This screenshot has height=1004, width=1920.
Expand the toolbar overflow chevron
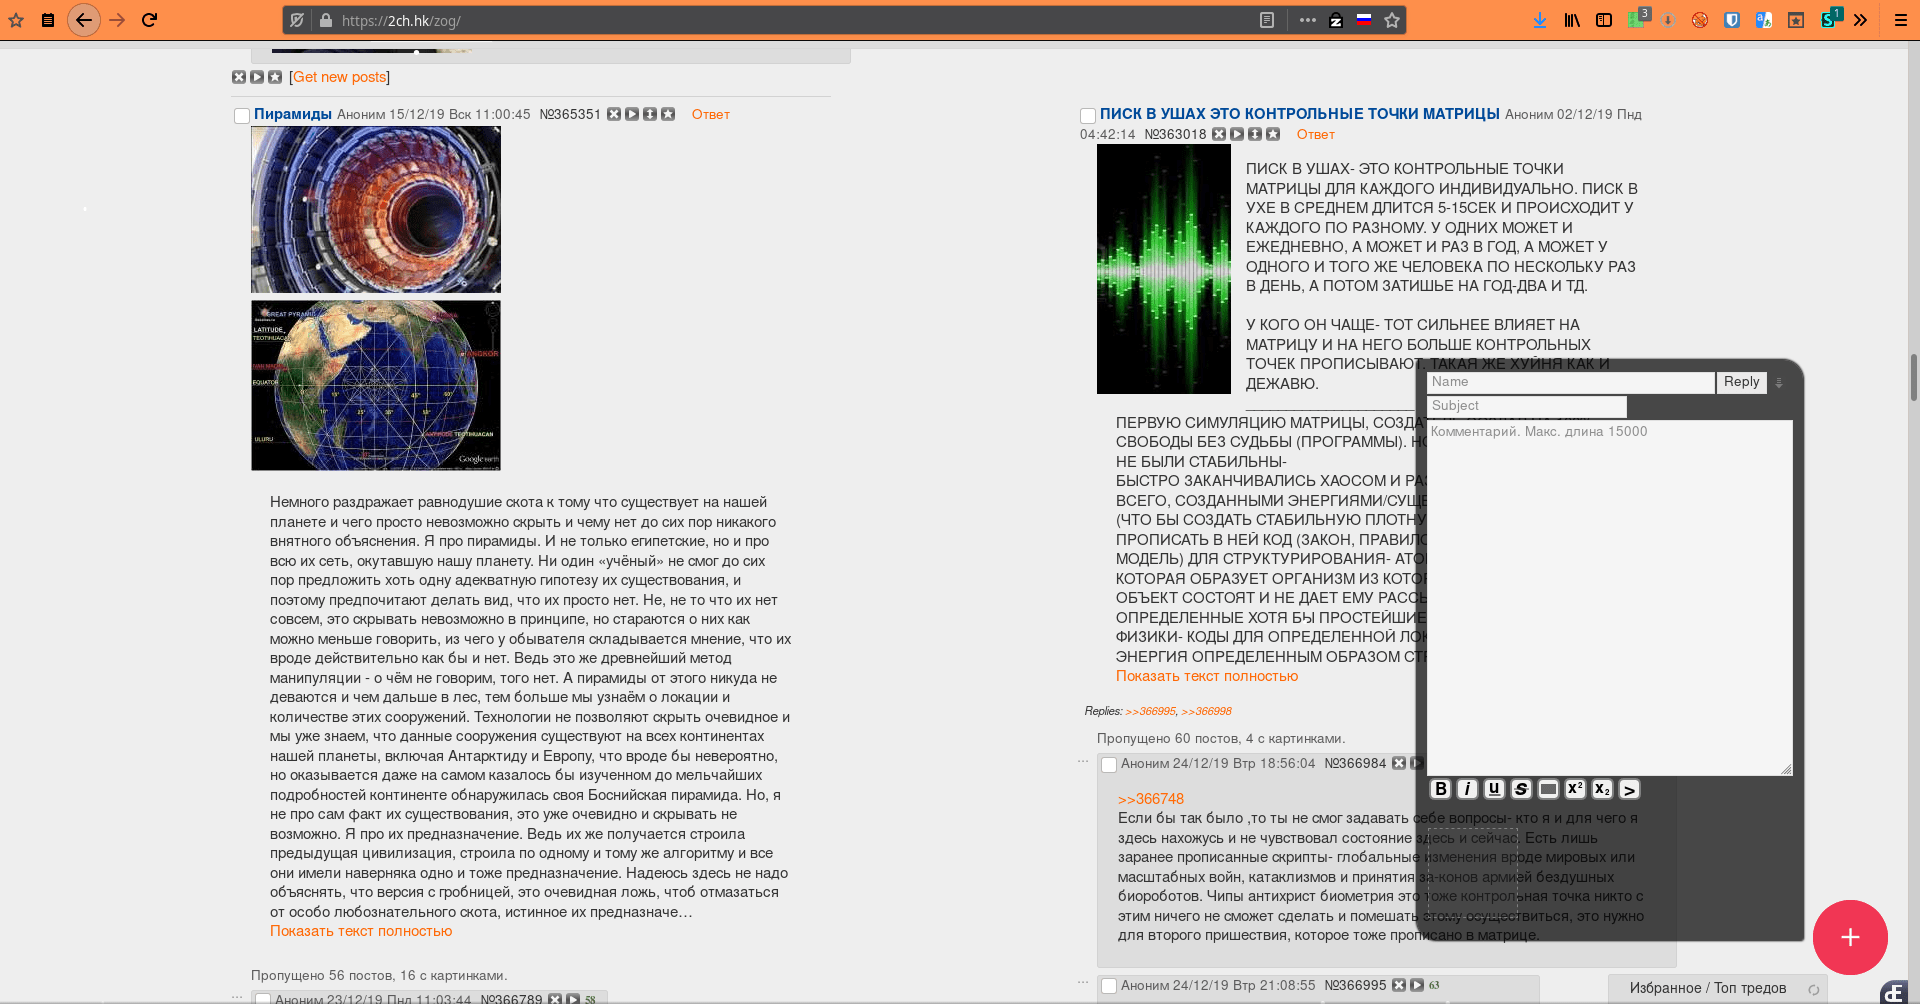[1860, 20]
